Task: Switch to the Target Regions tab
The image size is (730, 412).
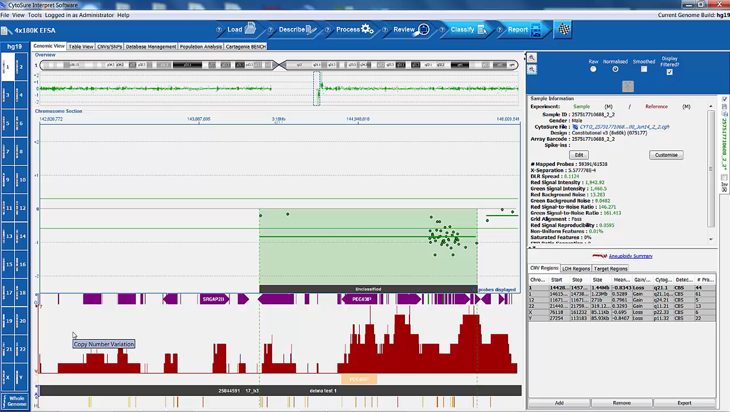Action: click(x=610, y=269)
